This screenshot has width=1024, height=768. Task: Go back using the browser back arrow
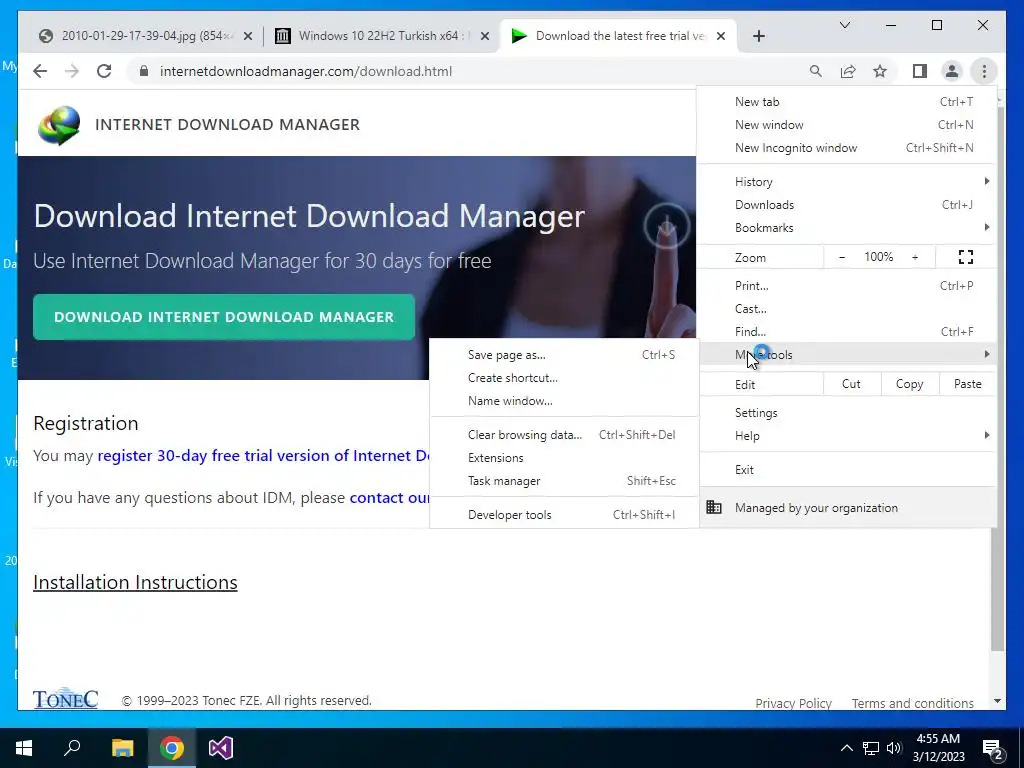coord(40,71)
